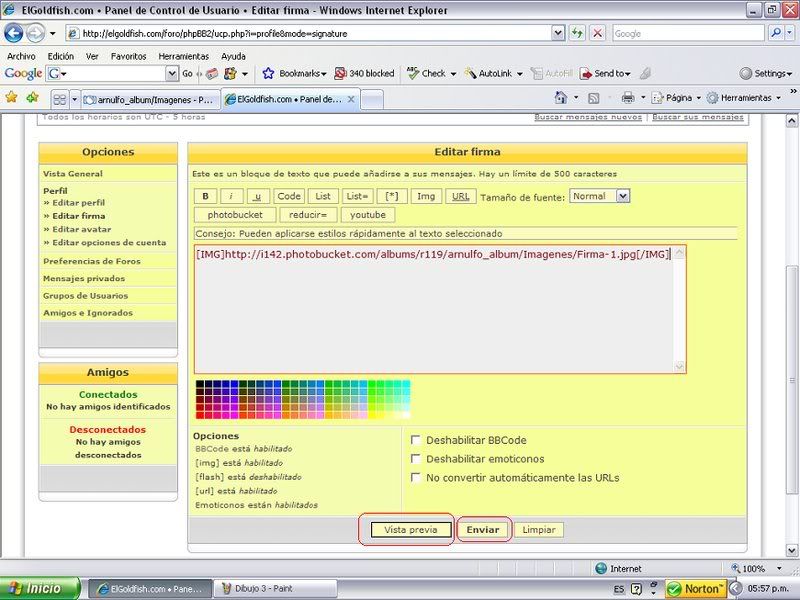
Task: Click the Bold B formatting button
Action: [x=205, y=196]
